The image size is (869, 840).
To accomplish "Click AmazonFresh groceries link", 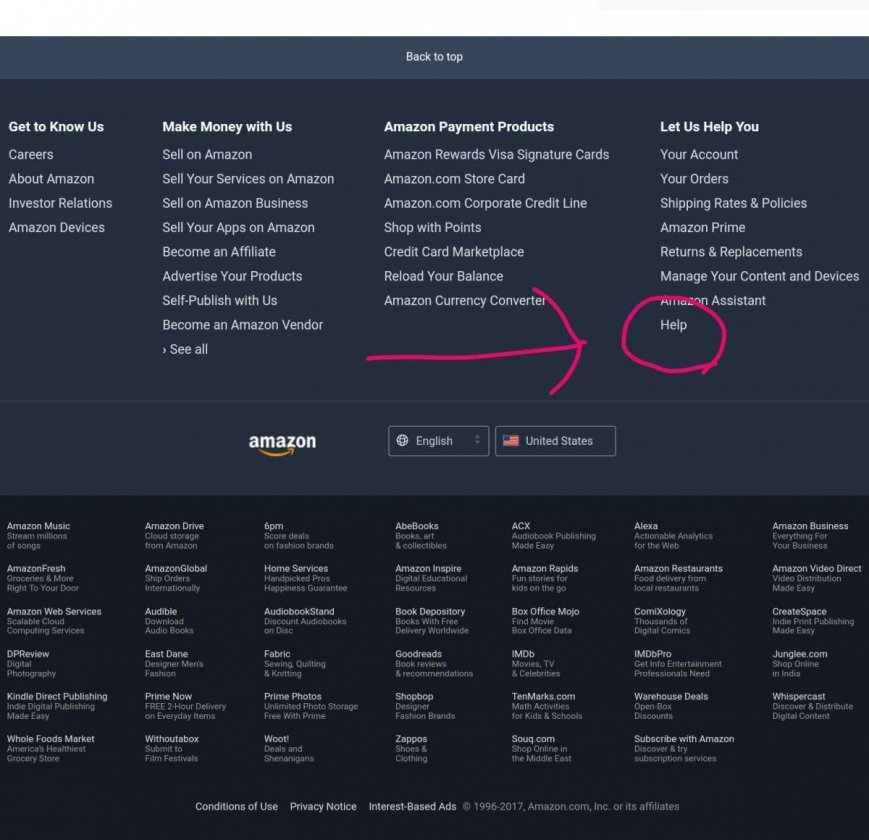I will point(43,578).
